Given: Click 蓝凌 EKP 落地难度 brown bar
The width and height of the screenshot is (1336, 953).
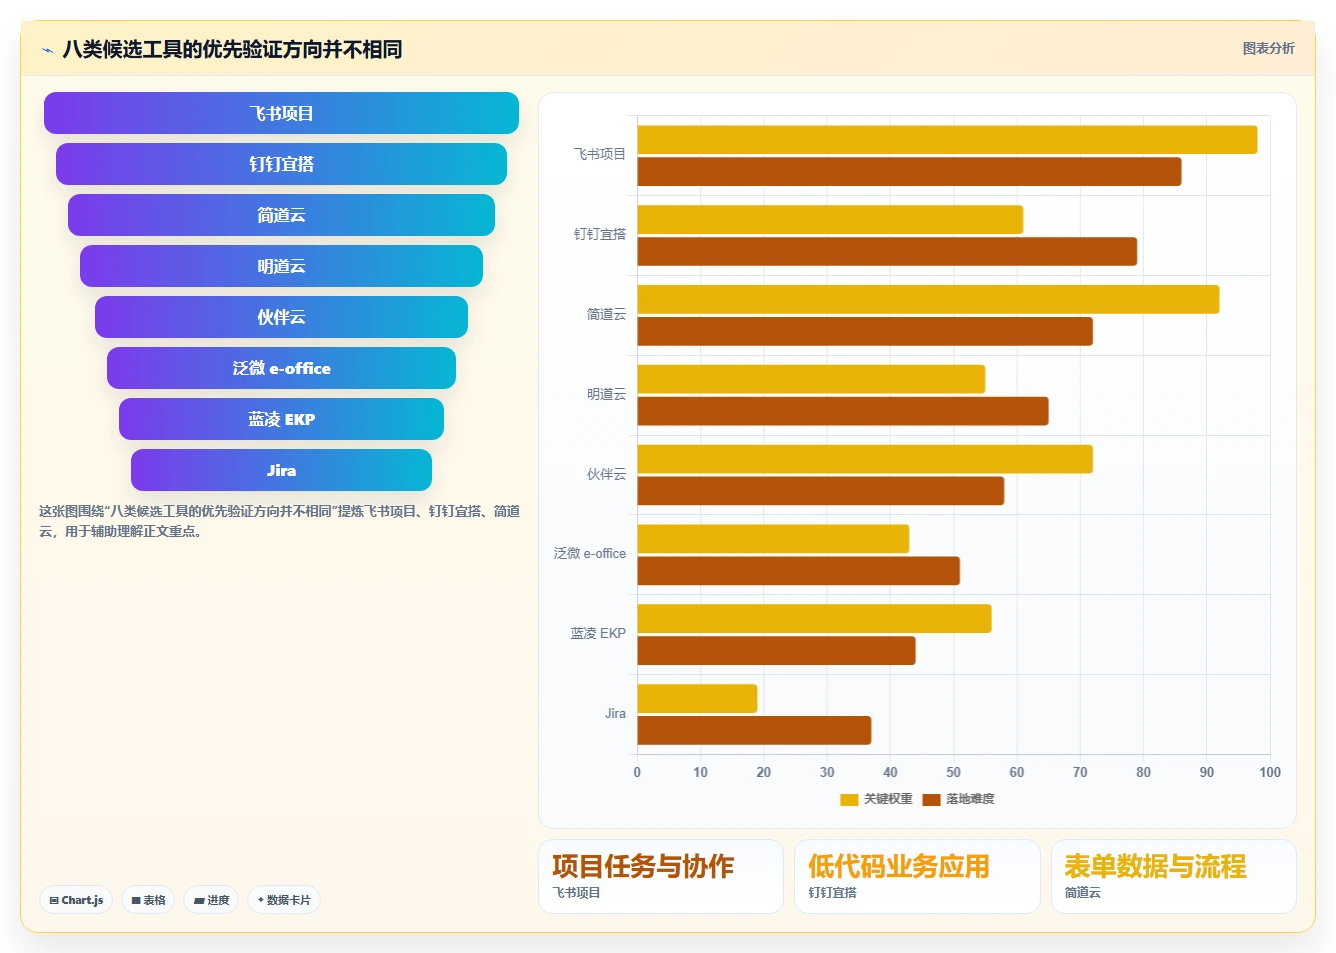Looking at the screenshot, I should pyautogui.click(x=776, y=651).
